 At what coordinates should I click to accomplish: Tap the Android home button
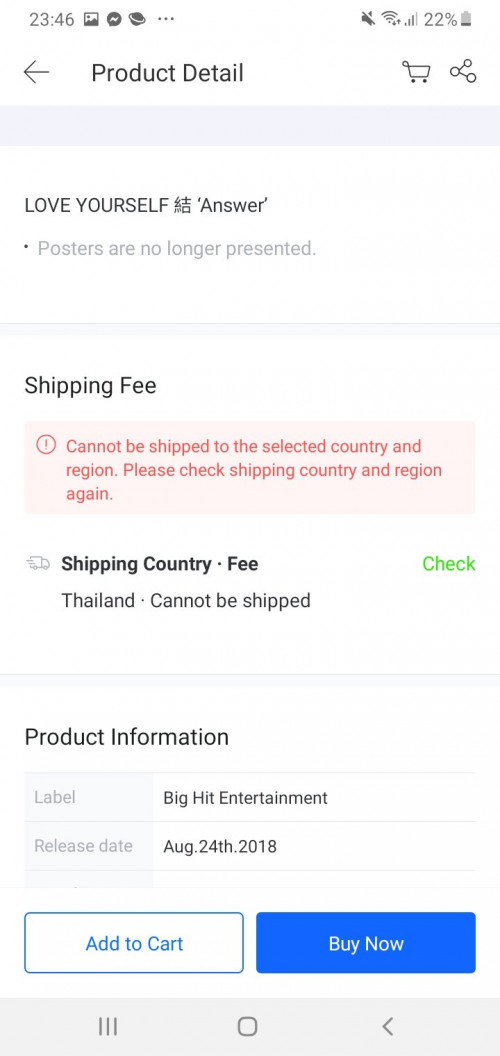[x=247, y=1026]
